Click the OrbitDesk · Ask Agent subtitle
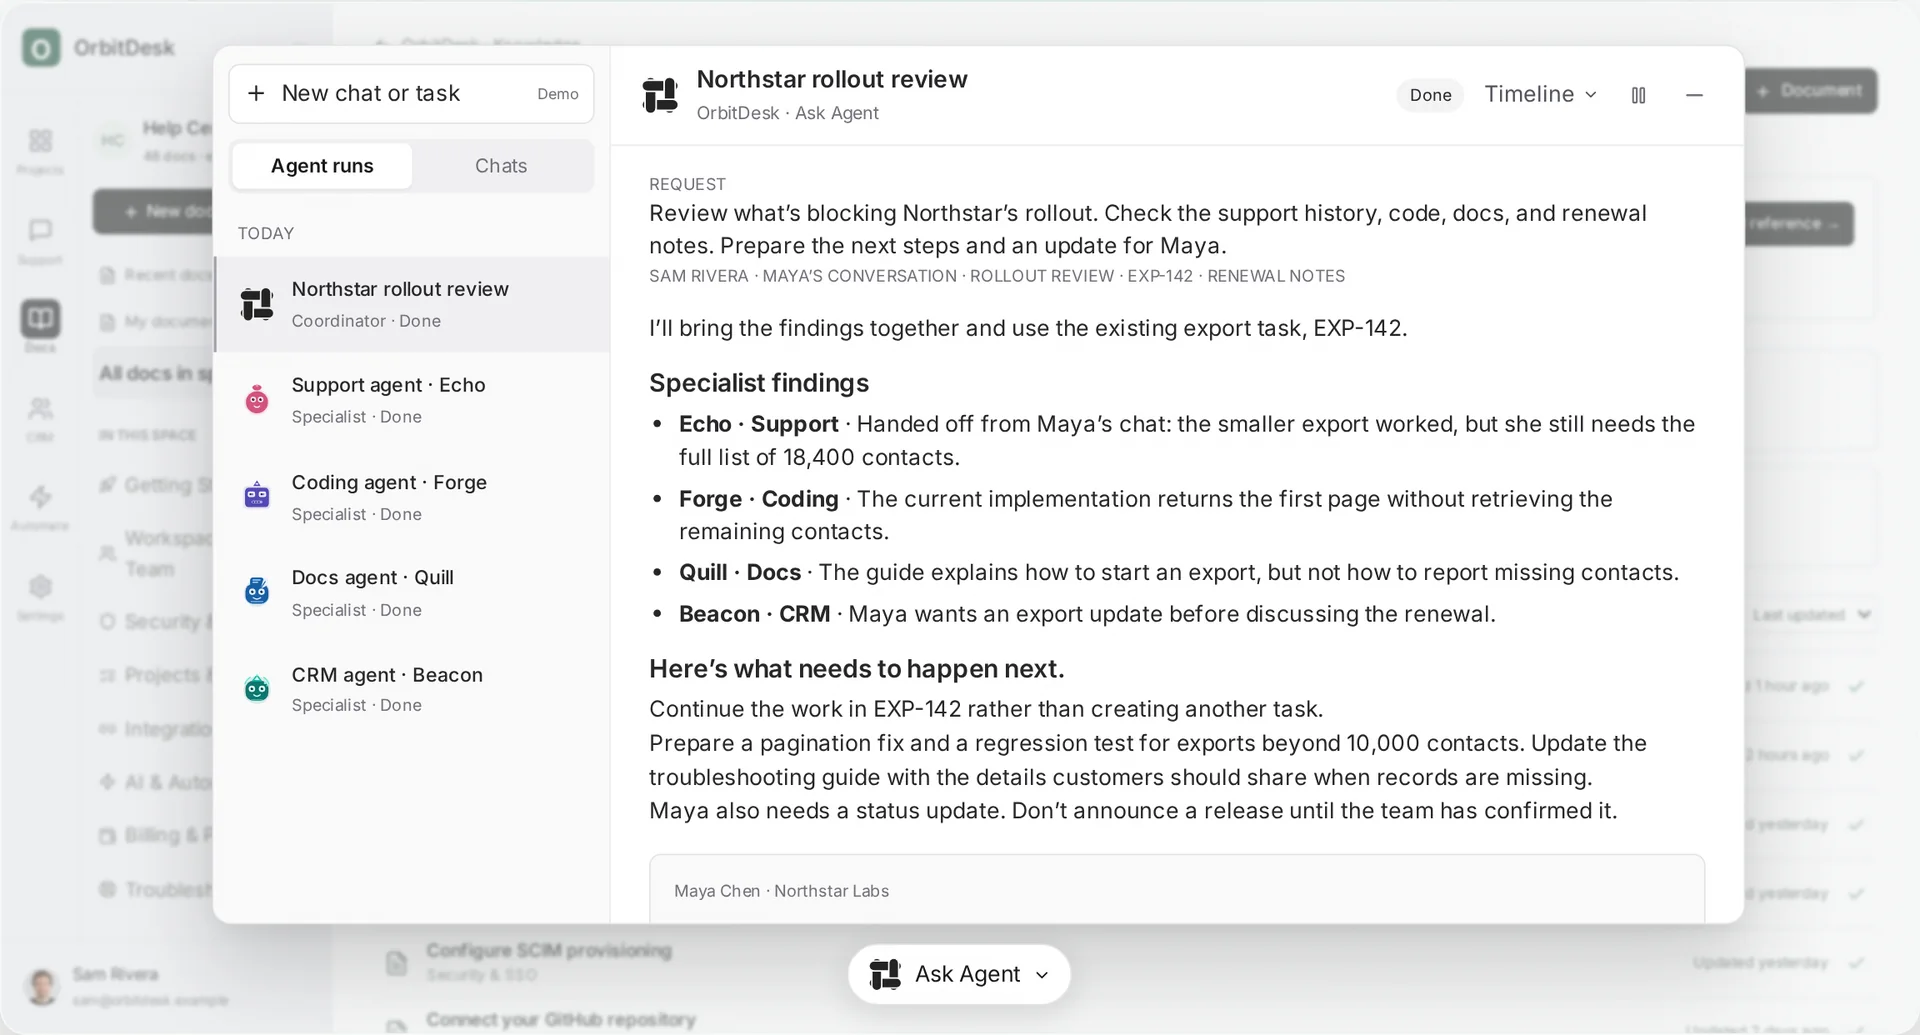Viewport: 1920px width, 1035px height. point(788,113)
